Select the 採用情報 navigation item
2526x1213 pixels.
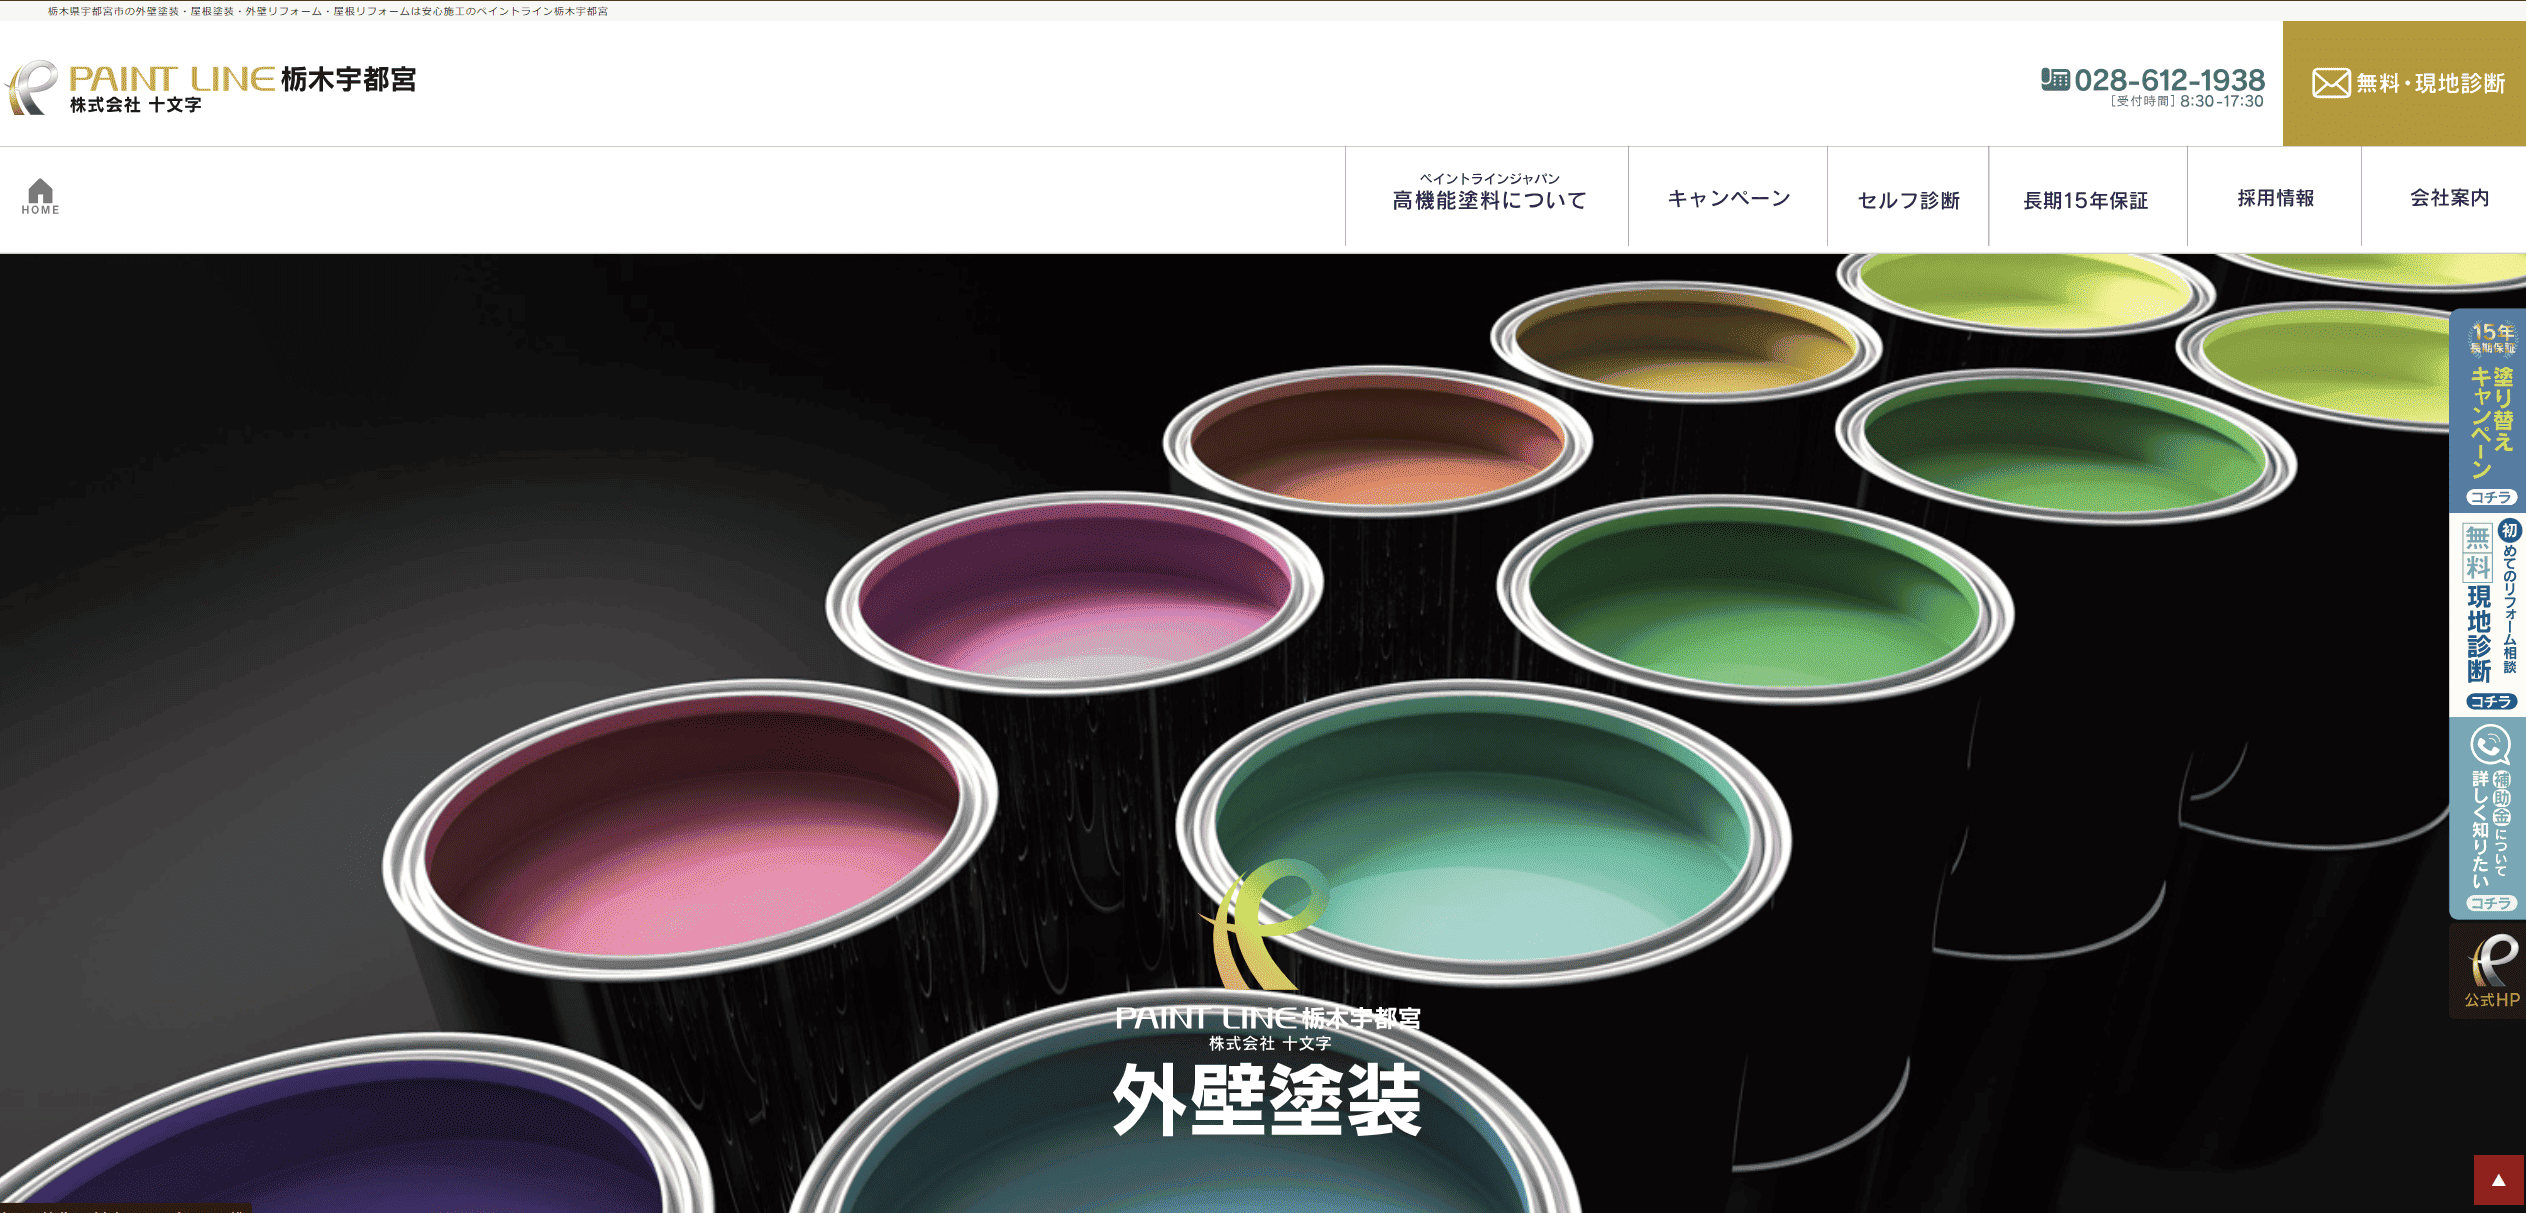[2275, 197]
